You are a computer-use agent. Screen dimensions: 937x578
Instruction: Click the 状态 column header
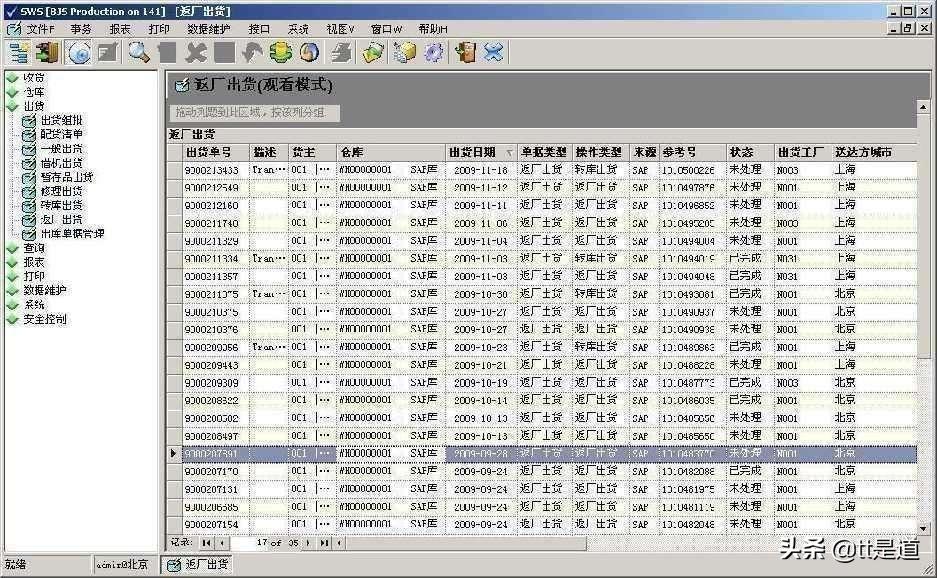[x=750, y=152]
